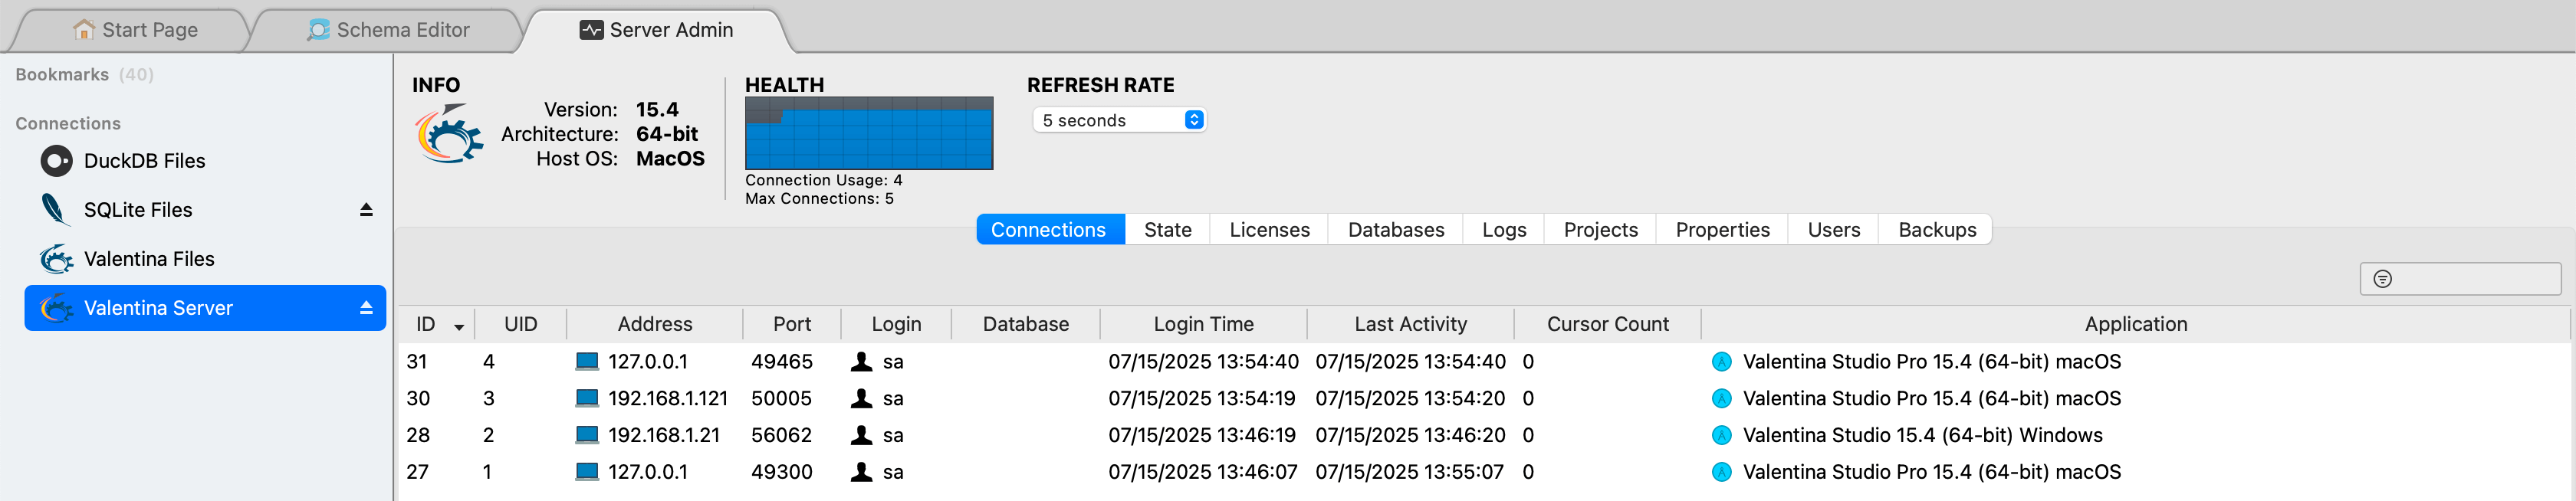Screen dimensions: 2576x501
Task: Toggle the ID column sort arrow
Action: 459,326
